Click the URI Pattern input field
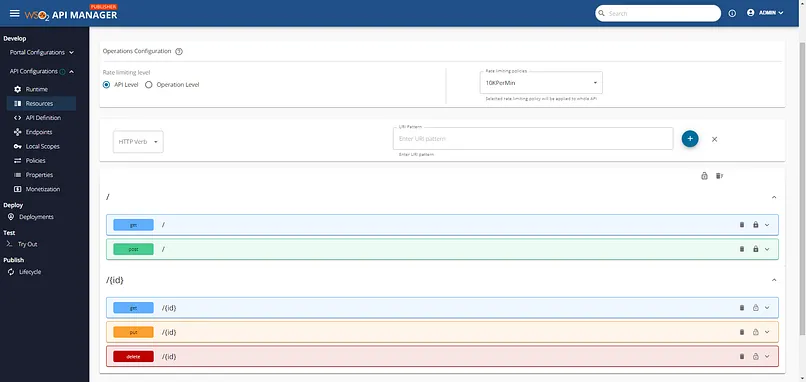 (533, 139)
